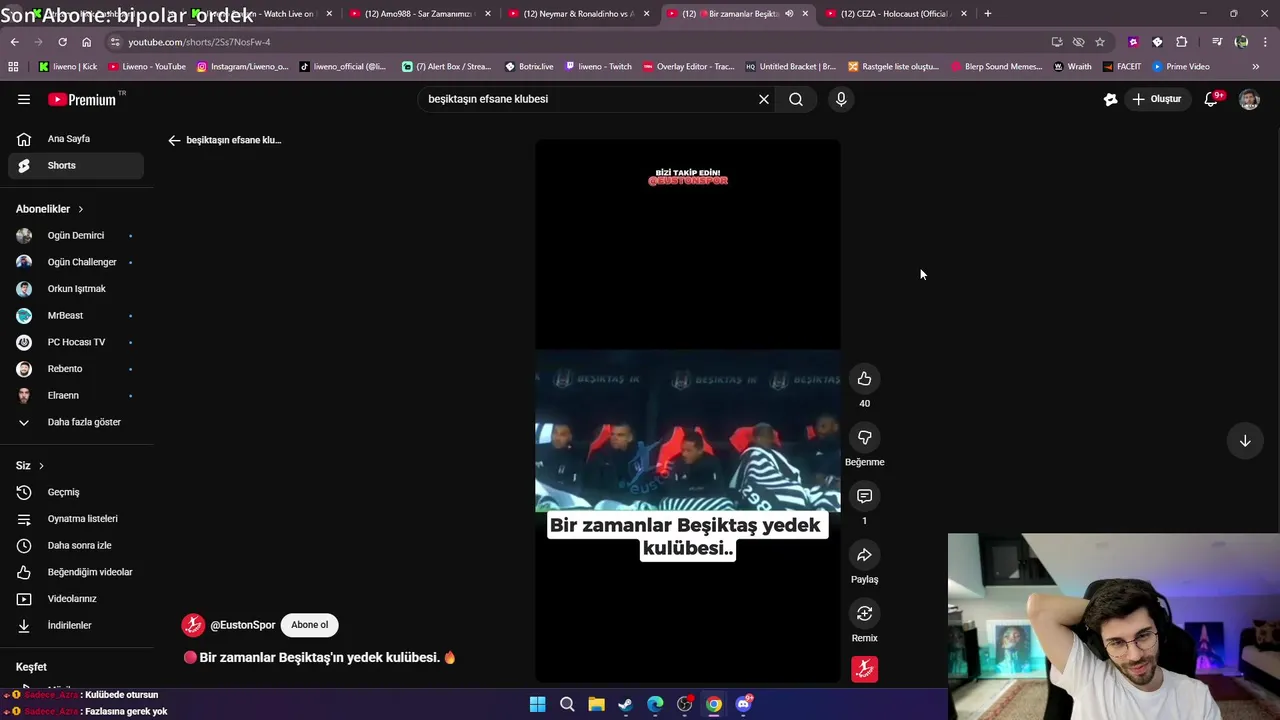Open Steam from the taskbar
Screen dimensions: 1280x720
625,704
